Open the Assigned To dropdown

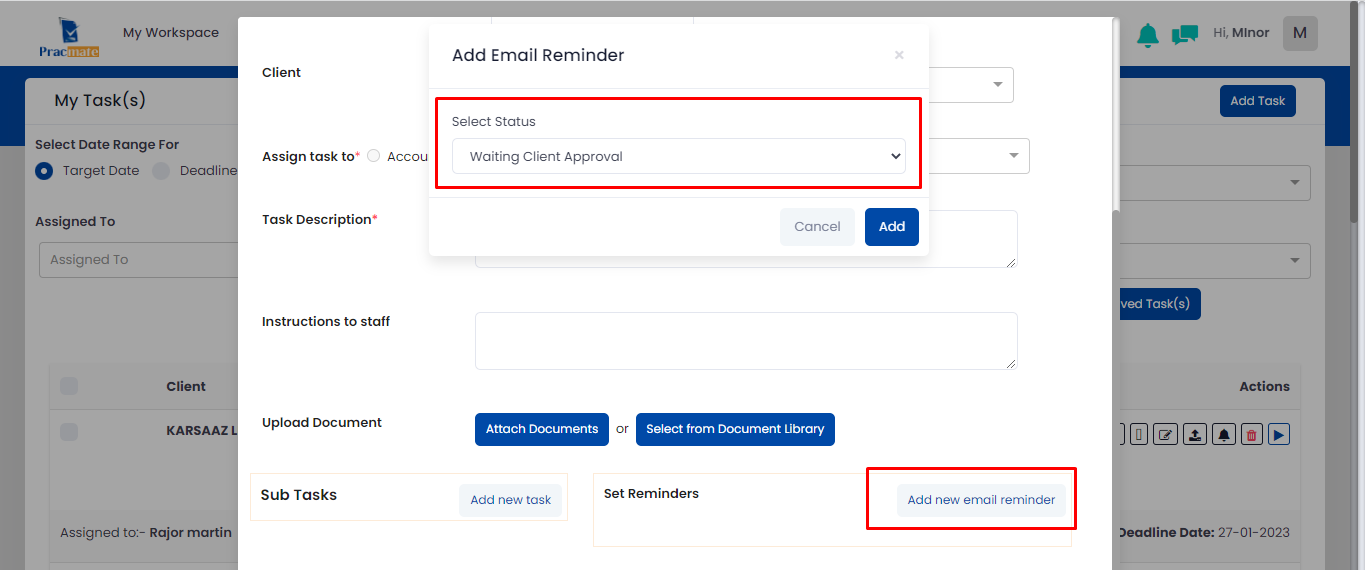pos(138,259)
